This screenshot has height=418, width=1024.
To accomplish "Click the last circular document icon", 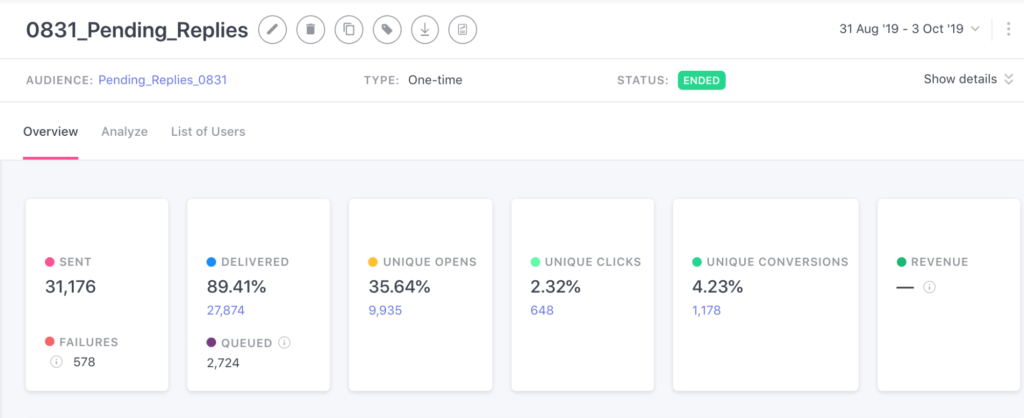I will point(462,30).
